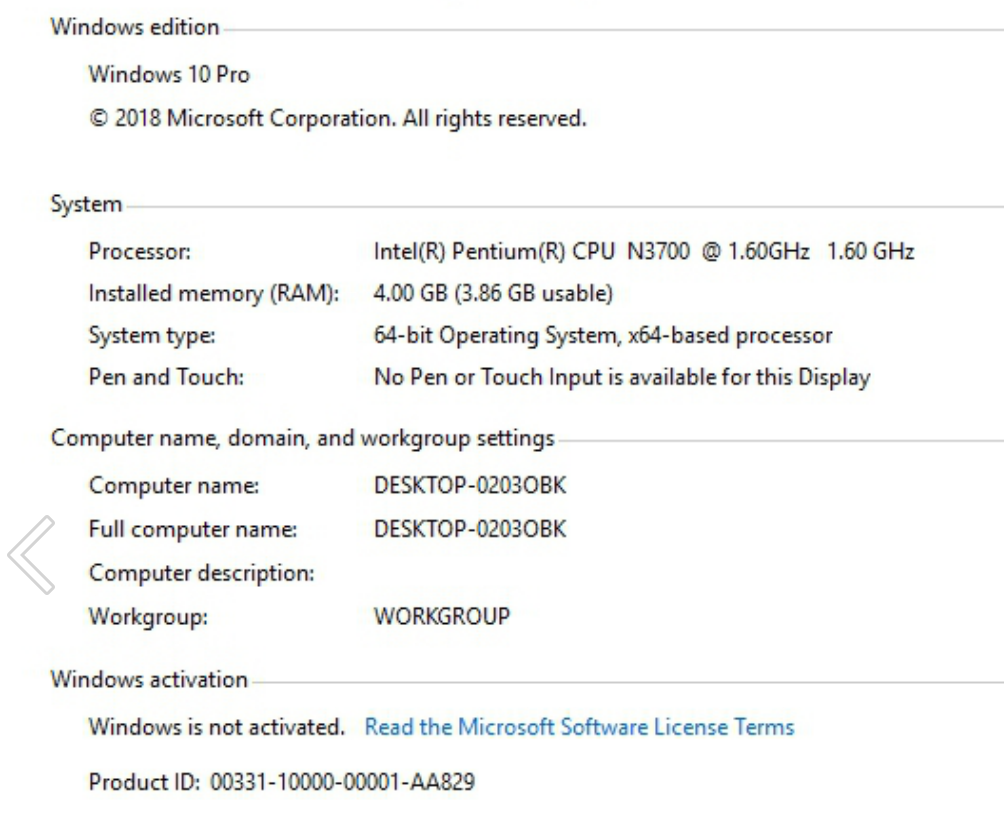The height and width of the screenshot is (816, 1004).
Task: Click the System section heading
Action: pos(86,204)
